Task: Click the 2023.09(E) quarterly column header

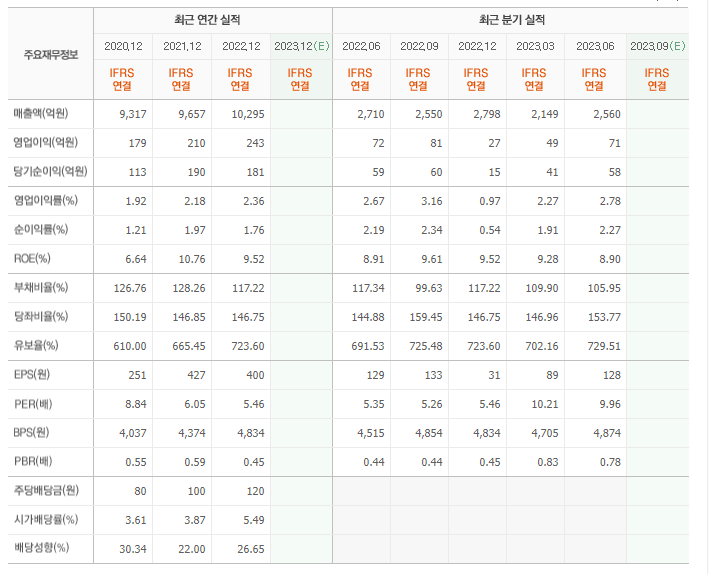Action: 658,46
